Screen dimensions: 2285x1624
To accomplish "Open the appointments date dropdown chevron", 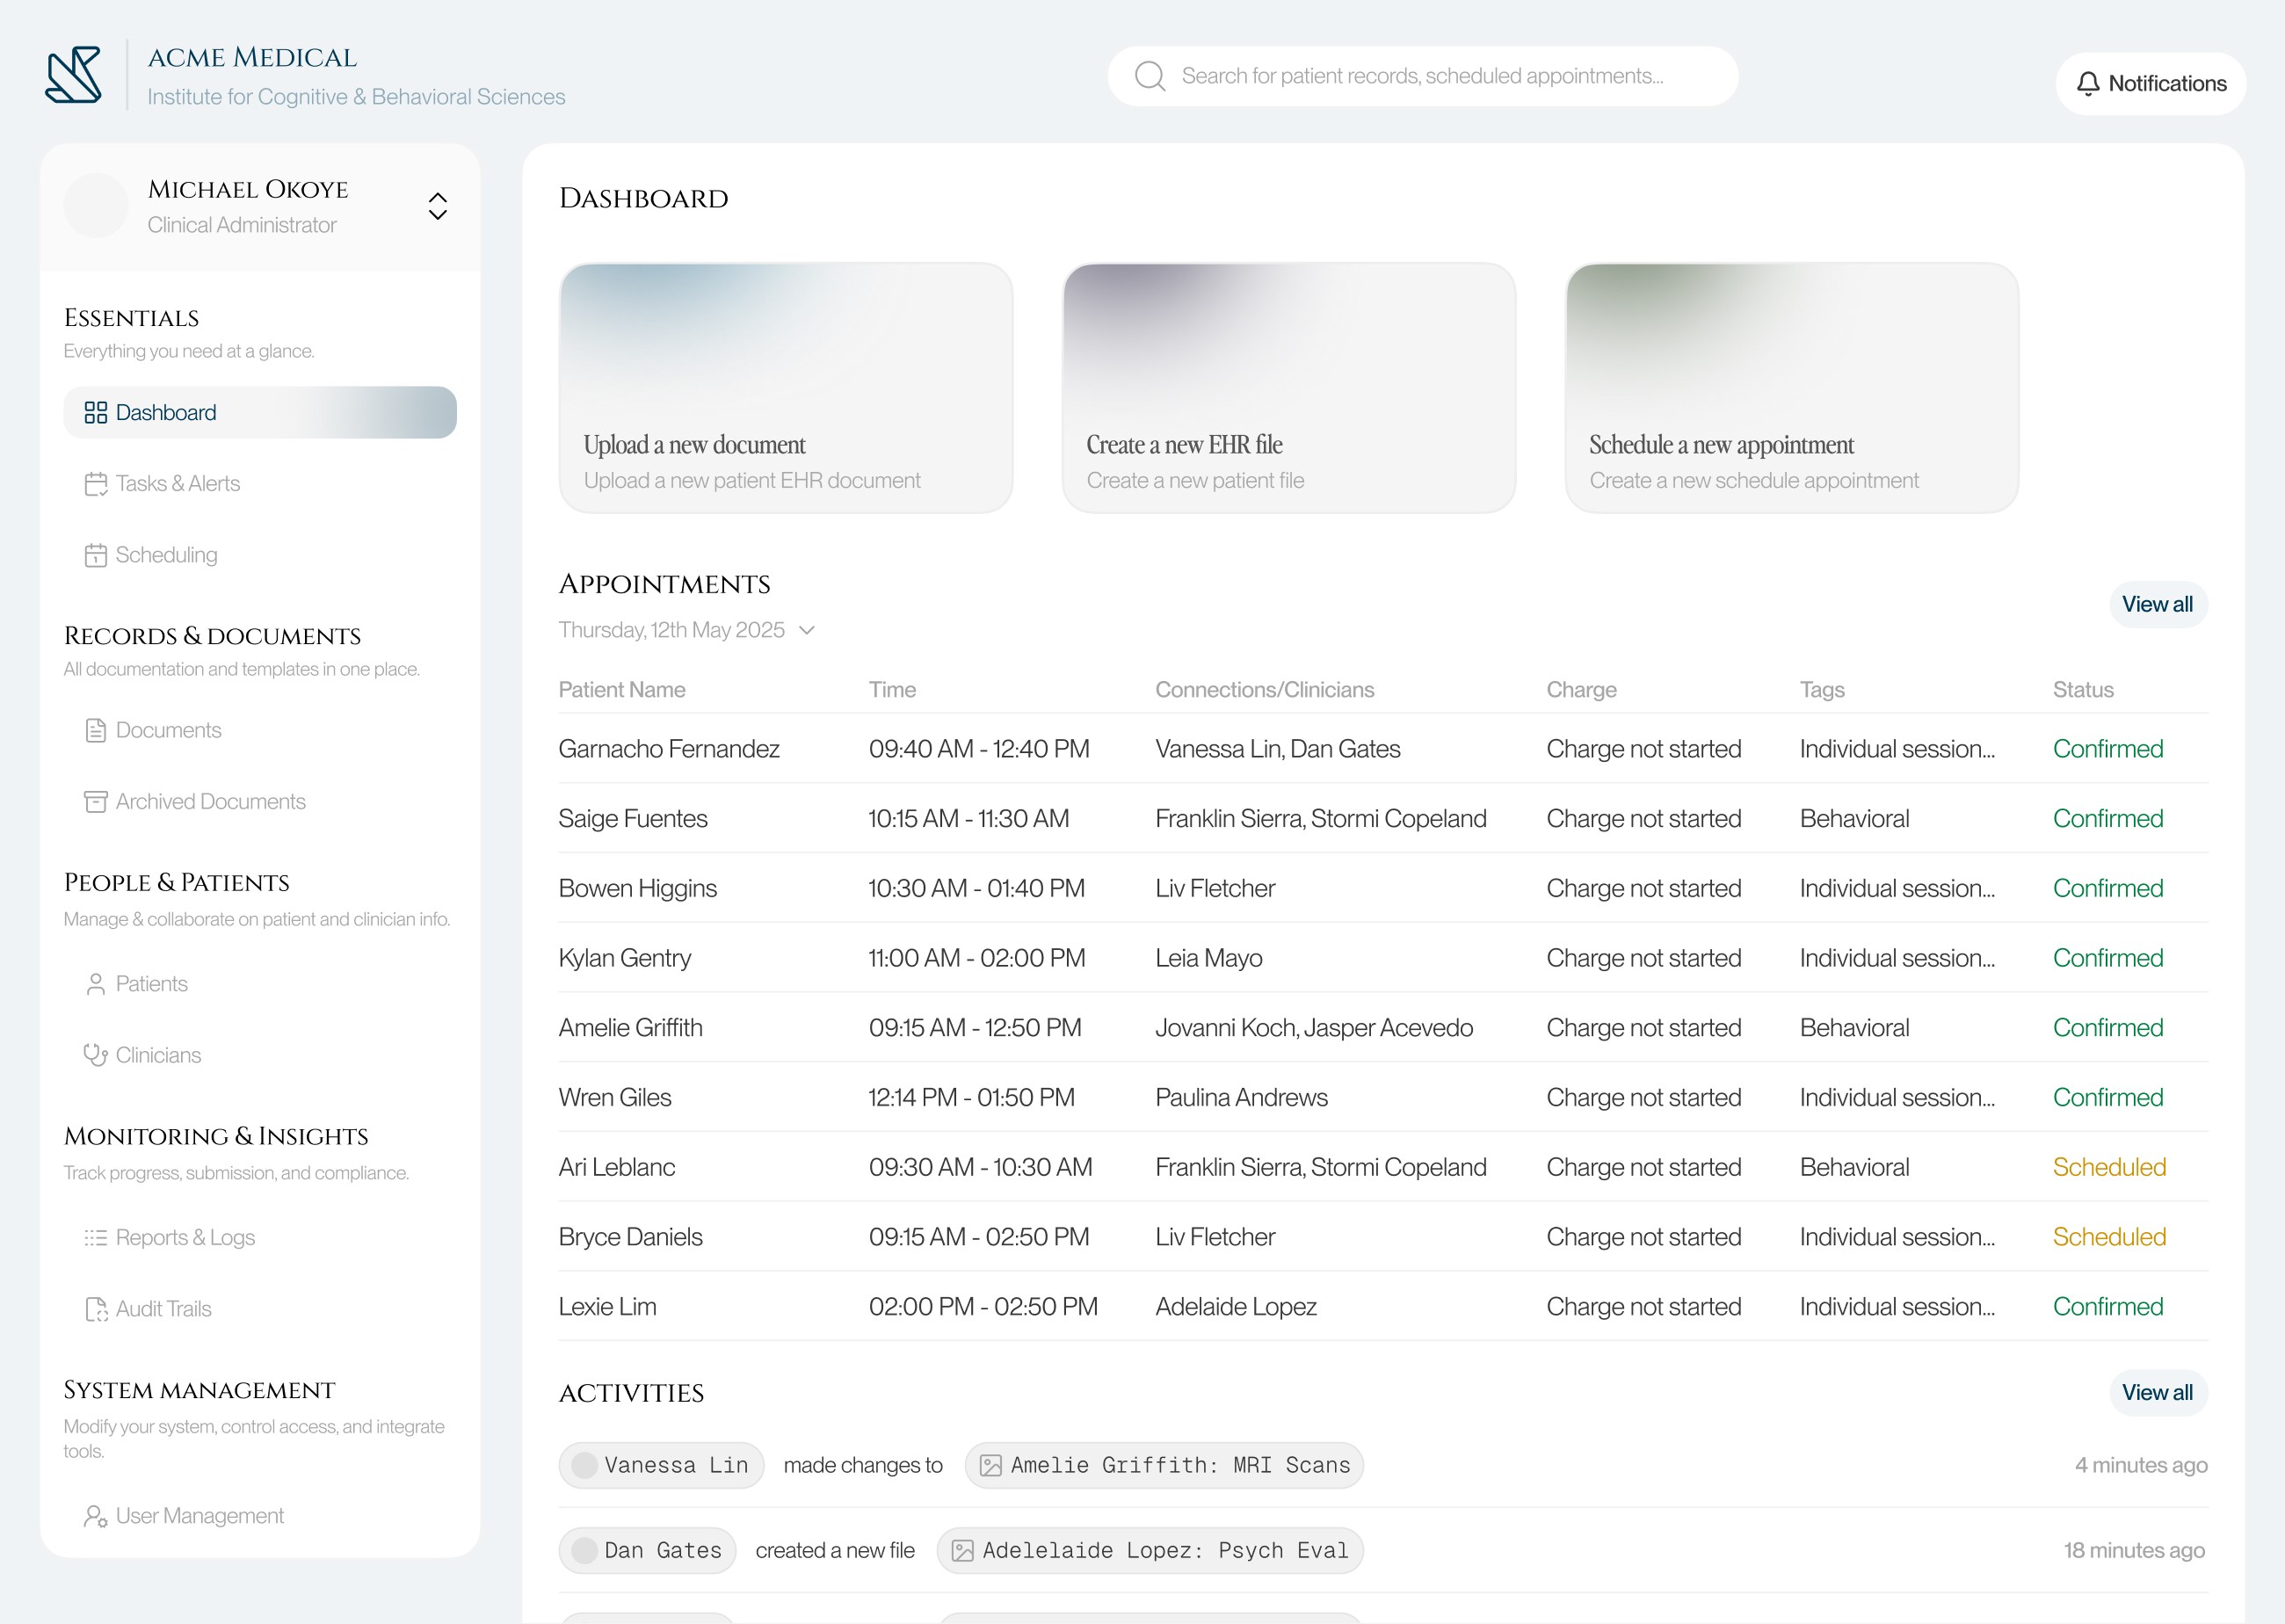I will [807, 630].
